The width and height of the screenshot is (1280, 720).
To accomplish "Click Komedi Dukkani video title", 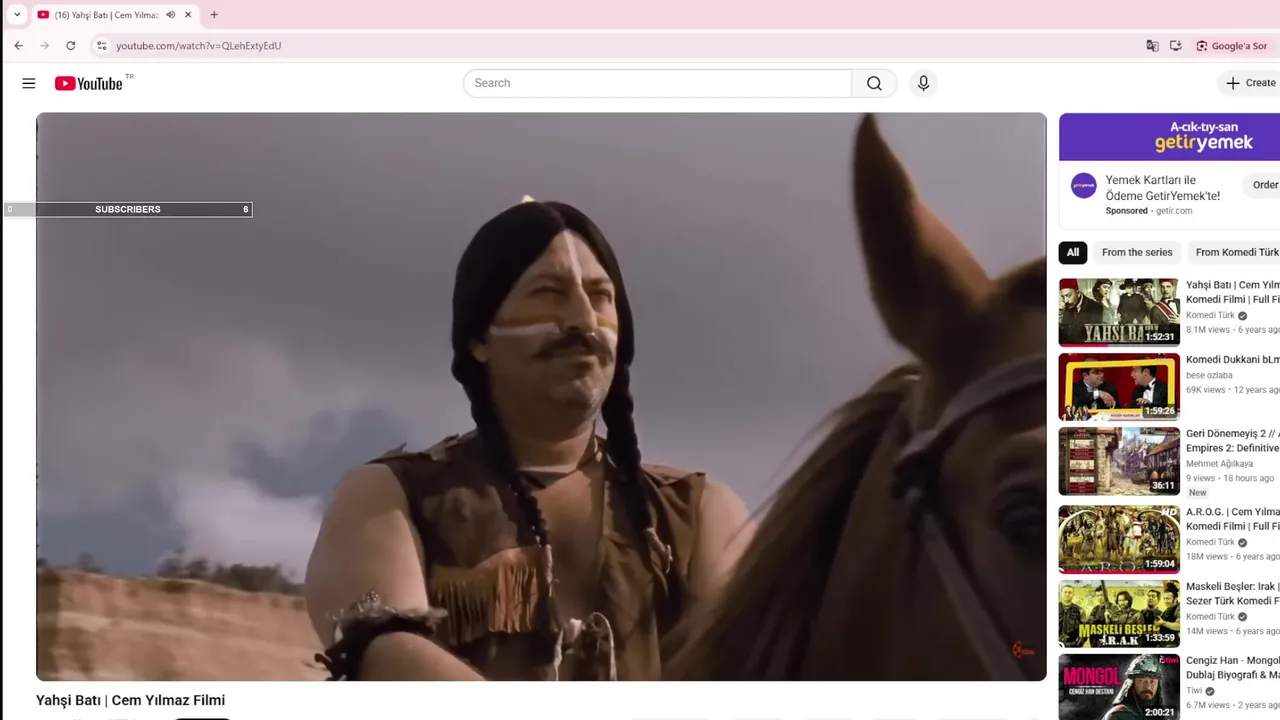I will point(1232,360).
